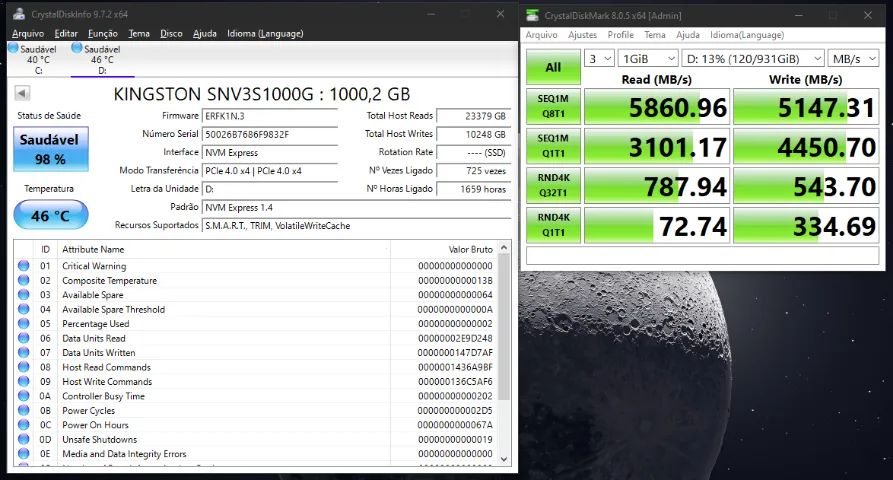This screenshot has height=480, width=893.
Task: Click status orb for Controller Busy Time row
Action: click(23, 396)
